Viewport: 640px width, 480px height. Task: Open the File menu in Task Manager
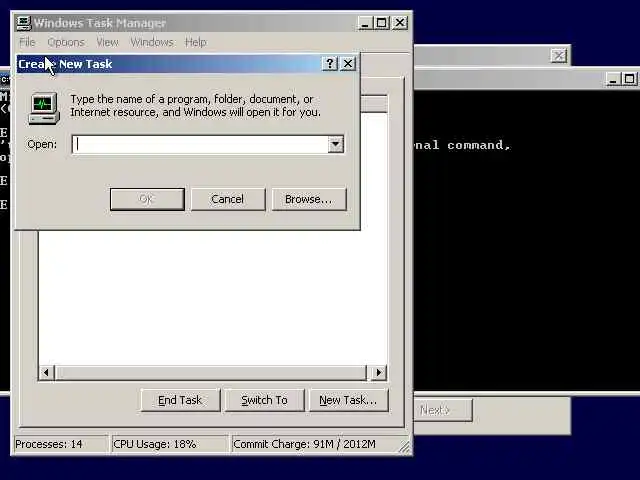coord(27,42)
